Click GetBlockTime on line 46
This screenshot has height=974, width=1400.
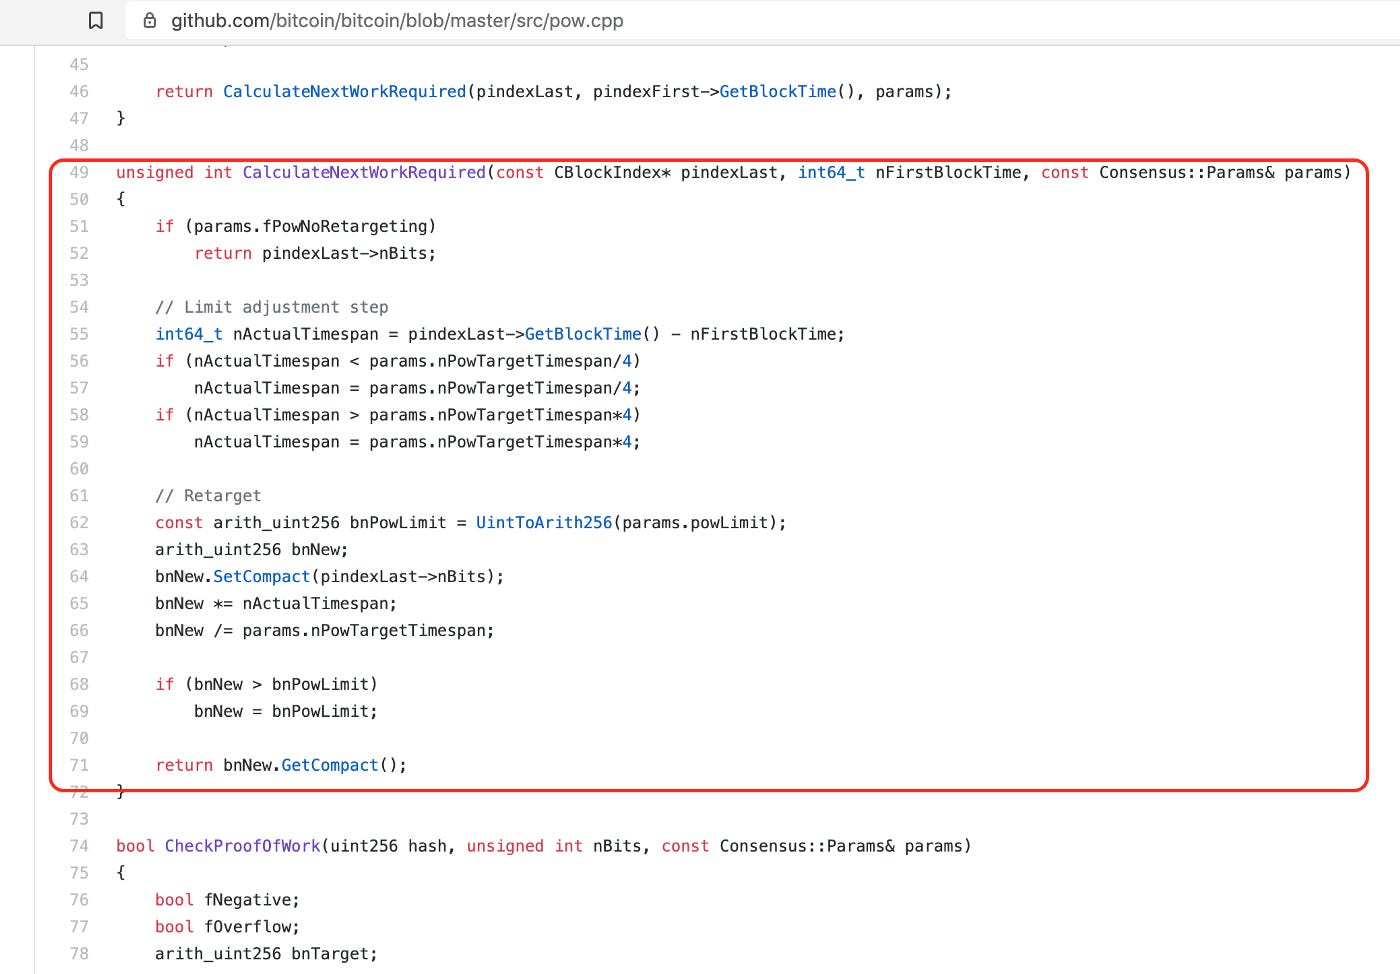click(x=777, y=91)
